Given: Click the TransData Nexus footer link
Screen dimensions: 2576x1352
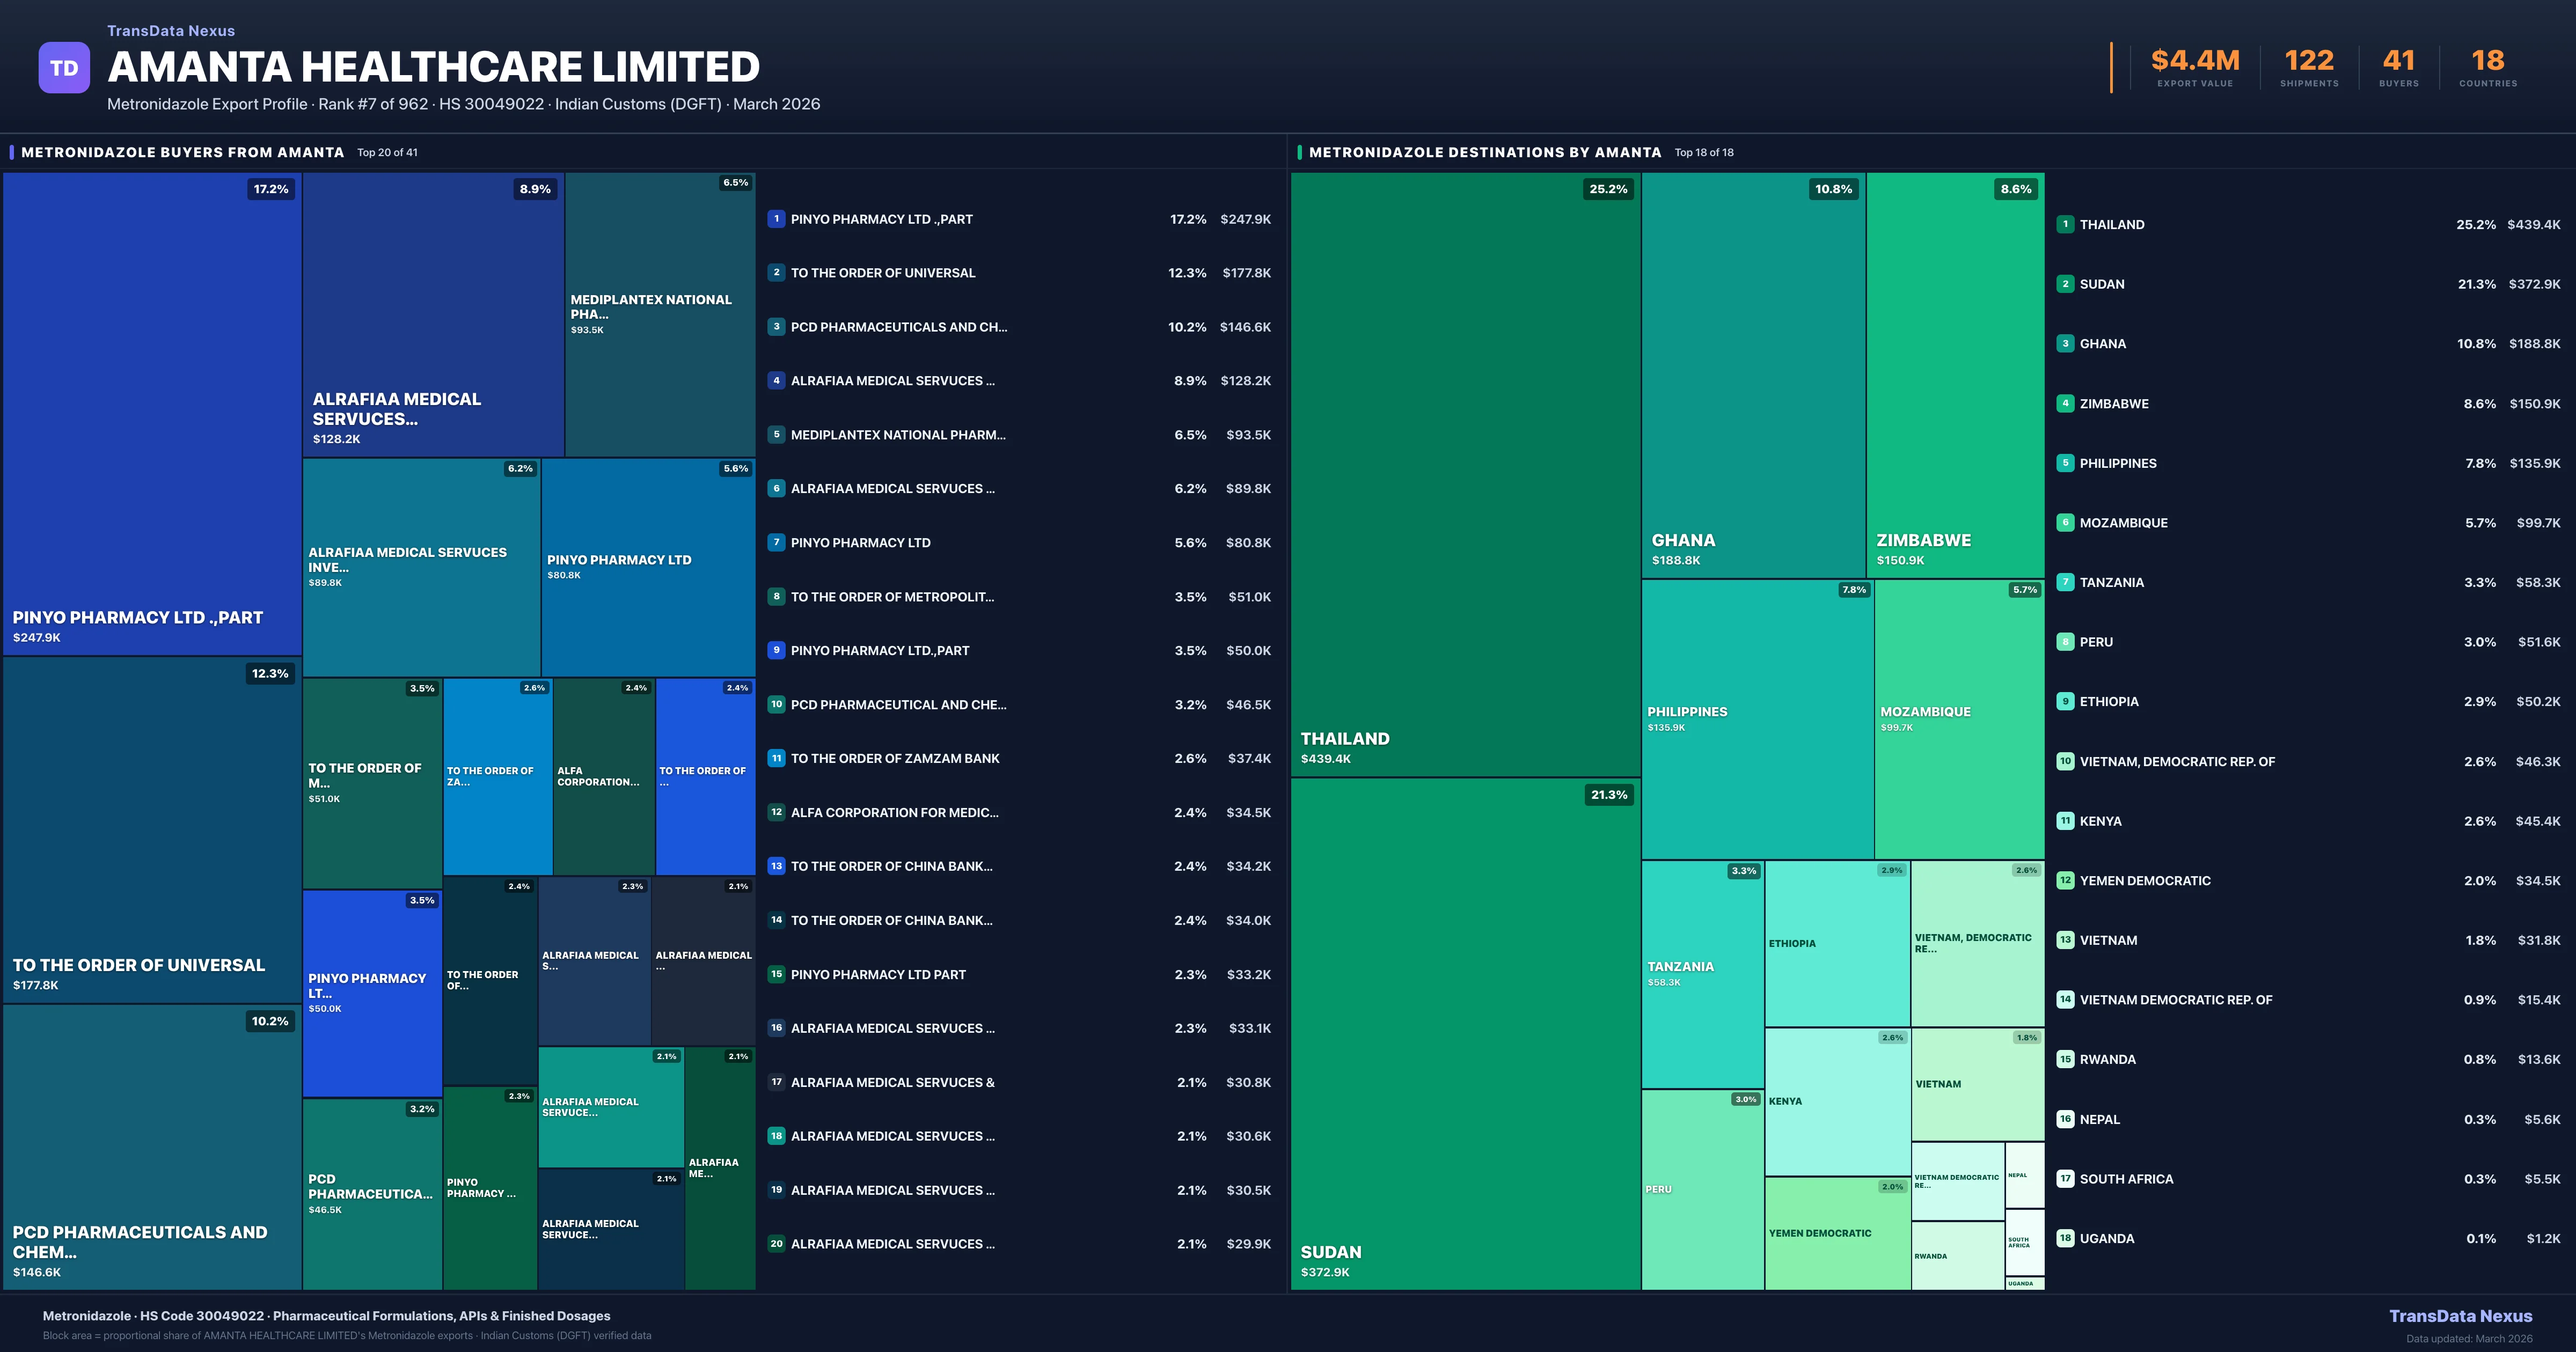Looking at the screenshot, I should (x=2460, y=1316).
